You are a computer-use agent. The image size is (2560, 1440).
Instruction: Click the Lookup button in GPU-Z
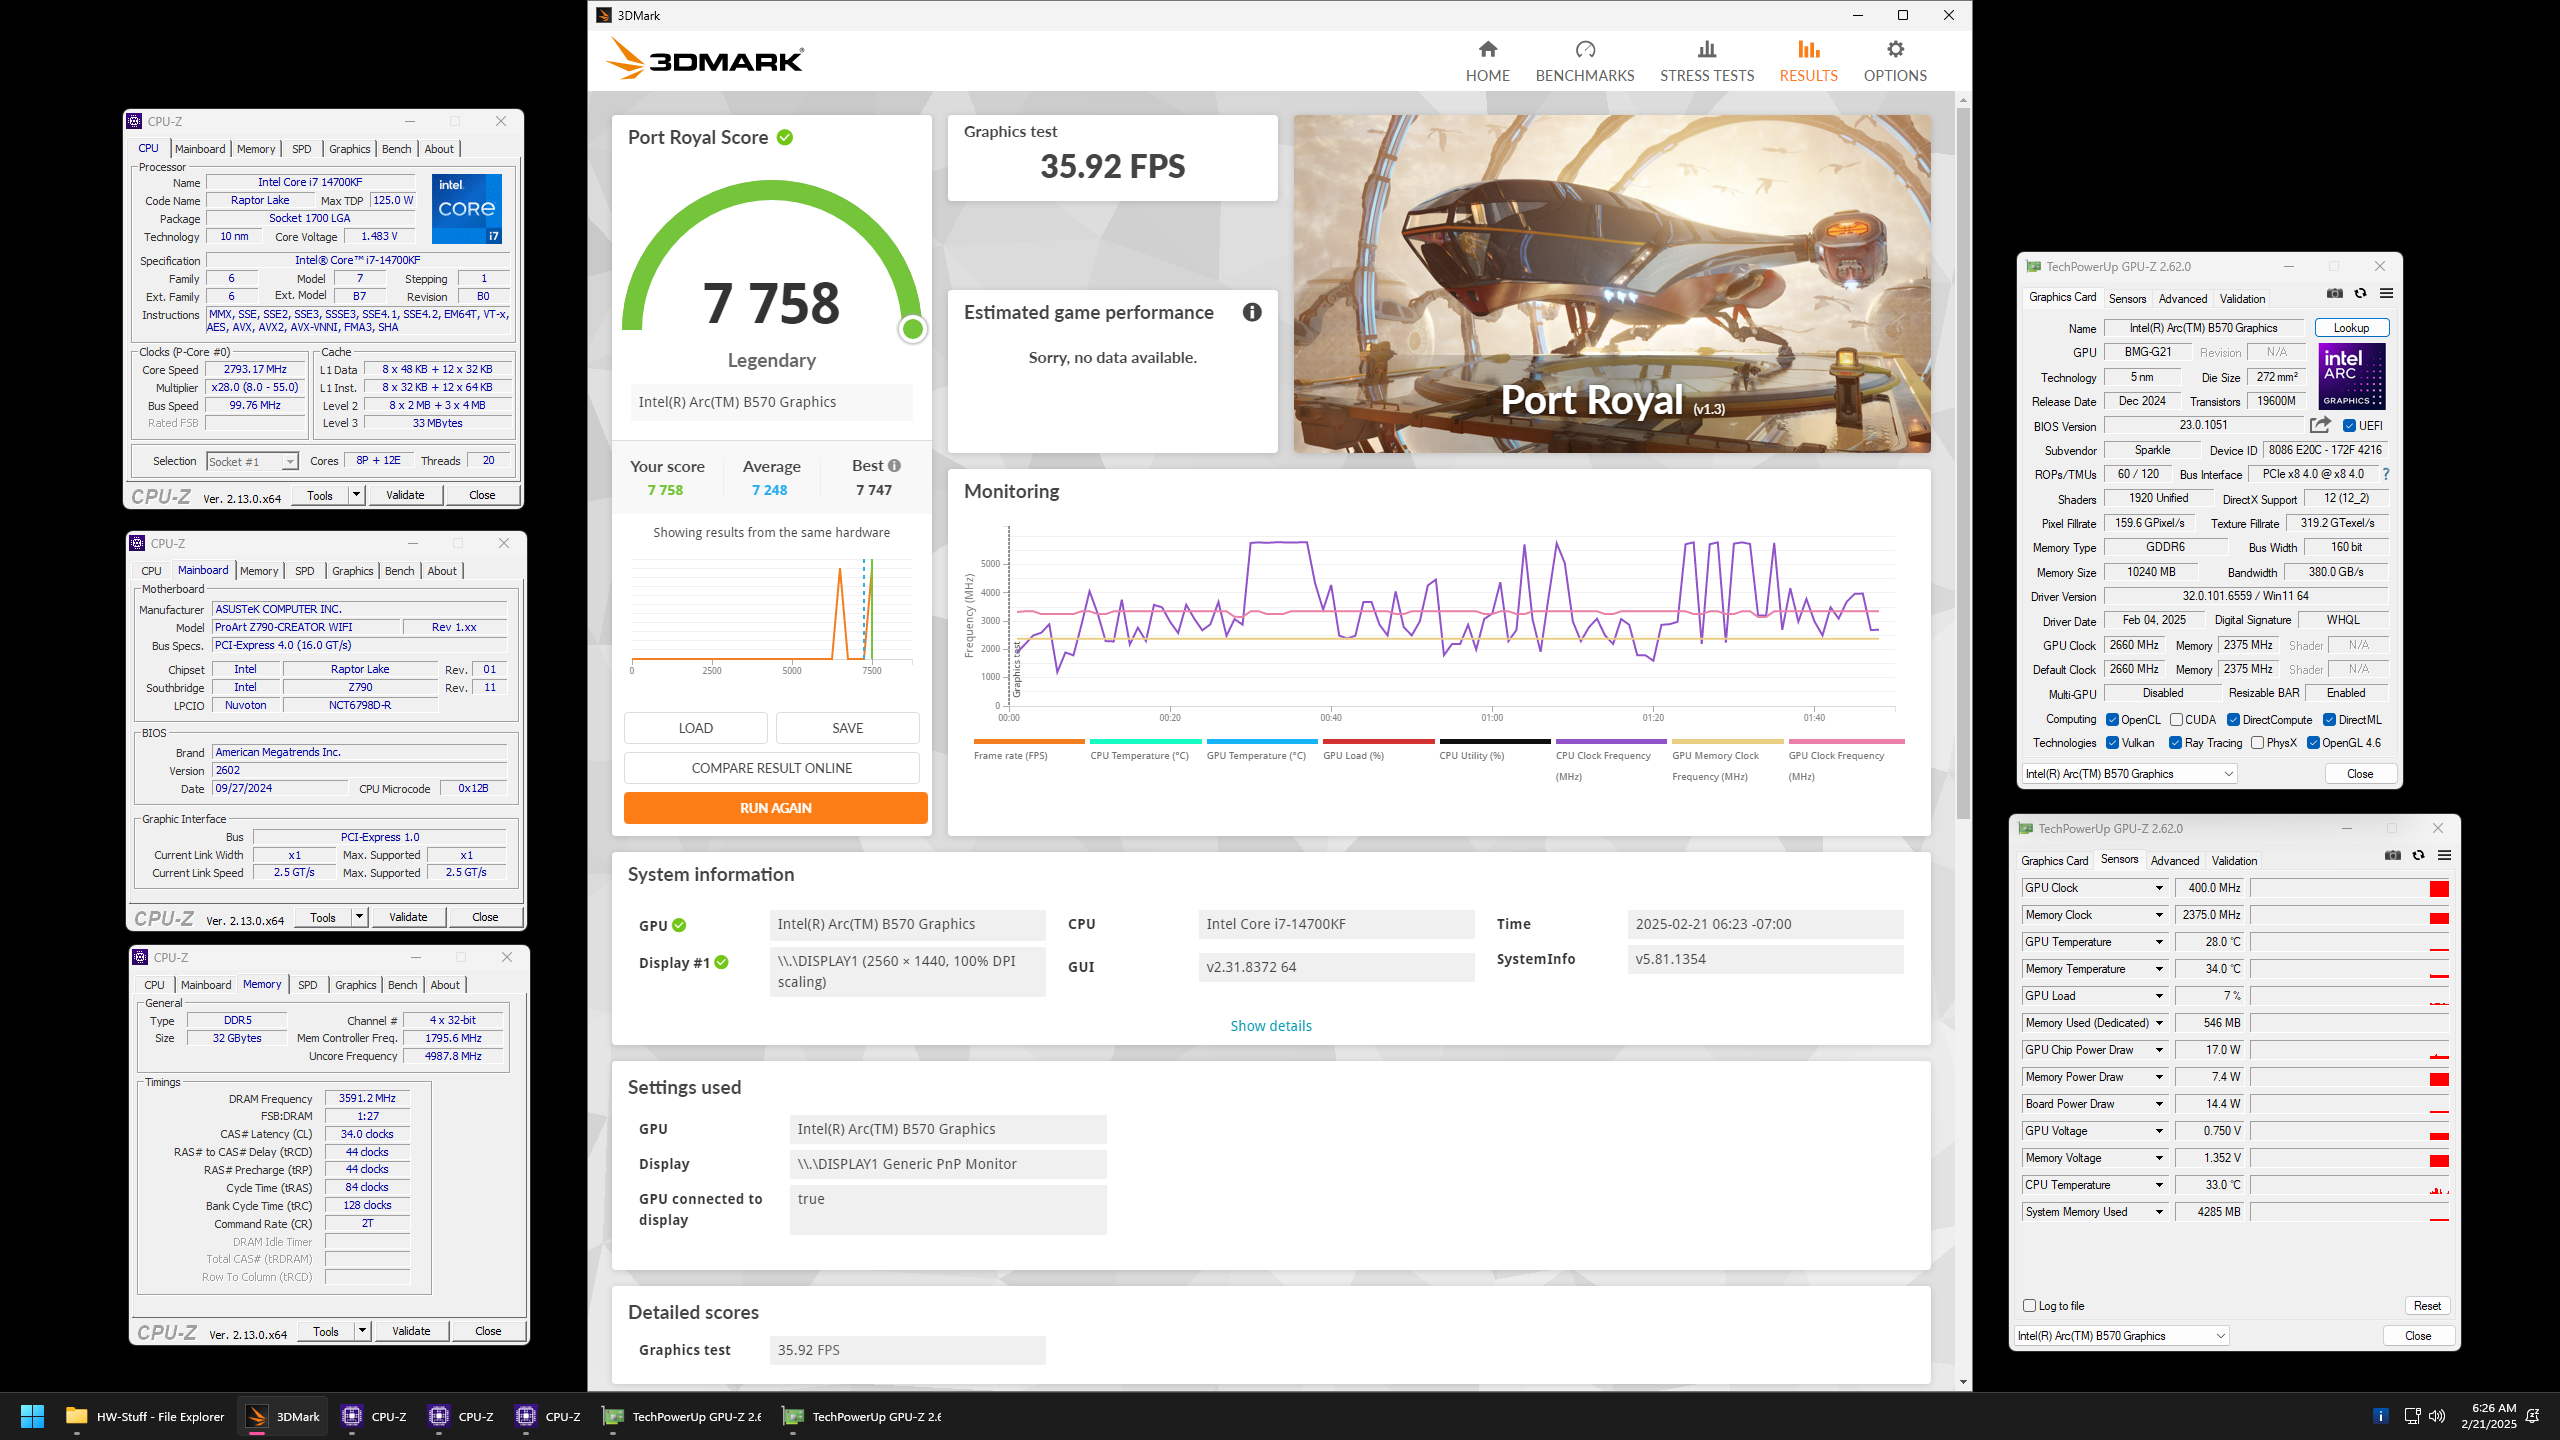coord(2351,328)
